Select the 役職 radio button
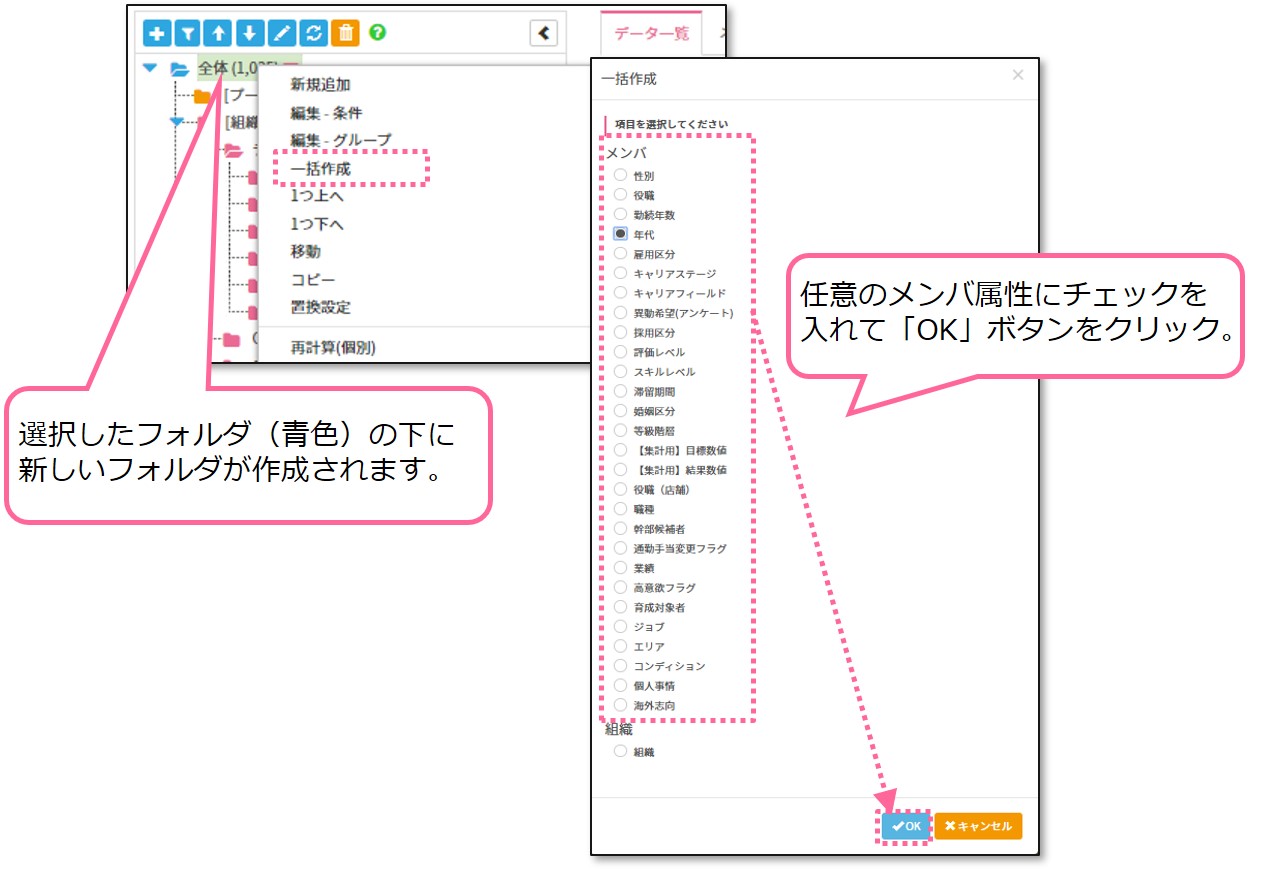 [x=620, y=195]
